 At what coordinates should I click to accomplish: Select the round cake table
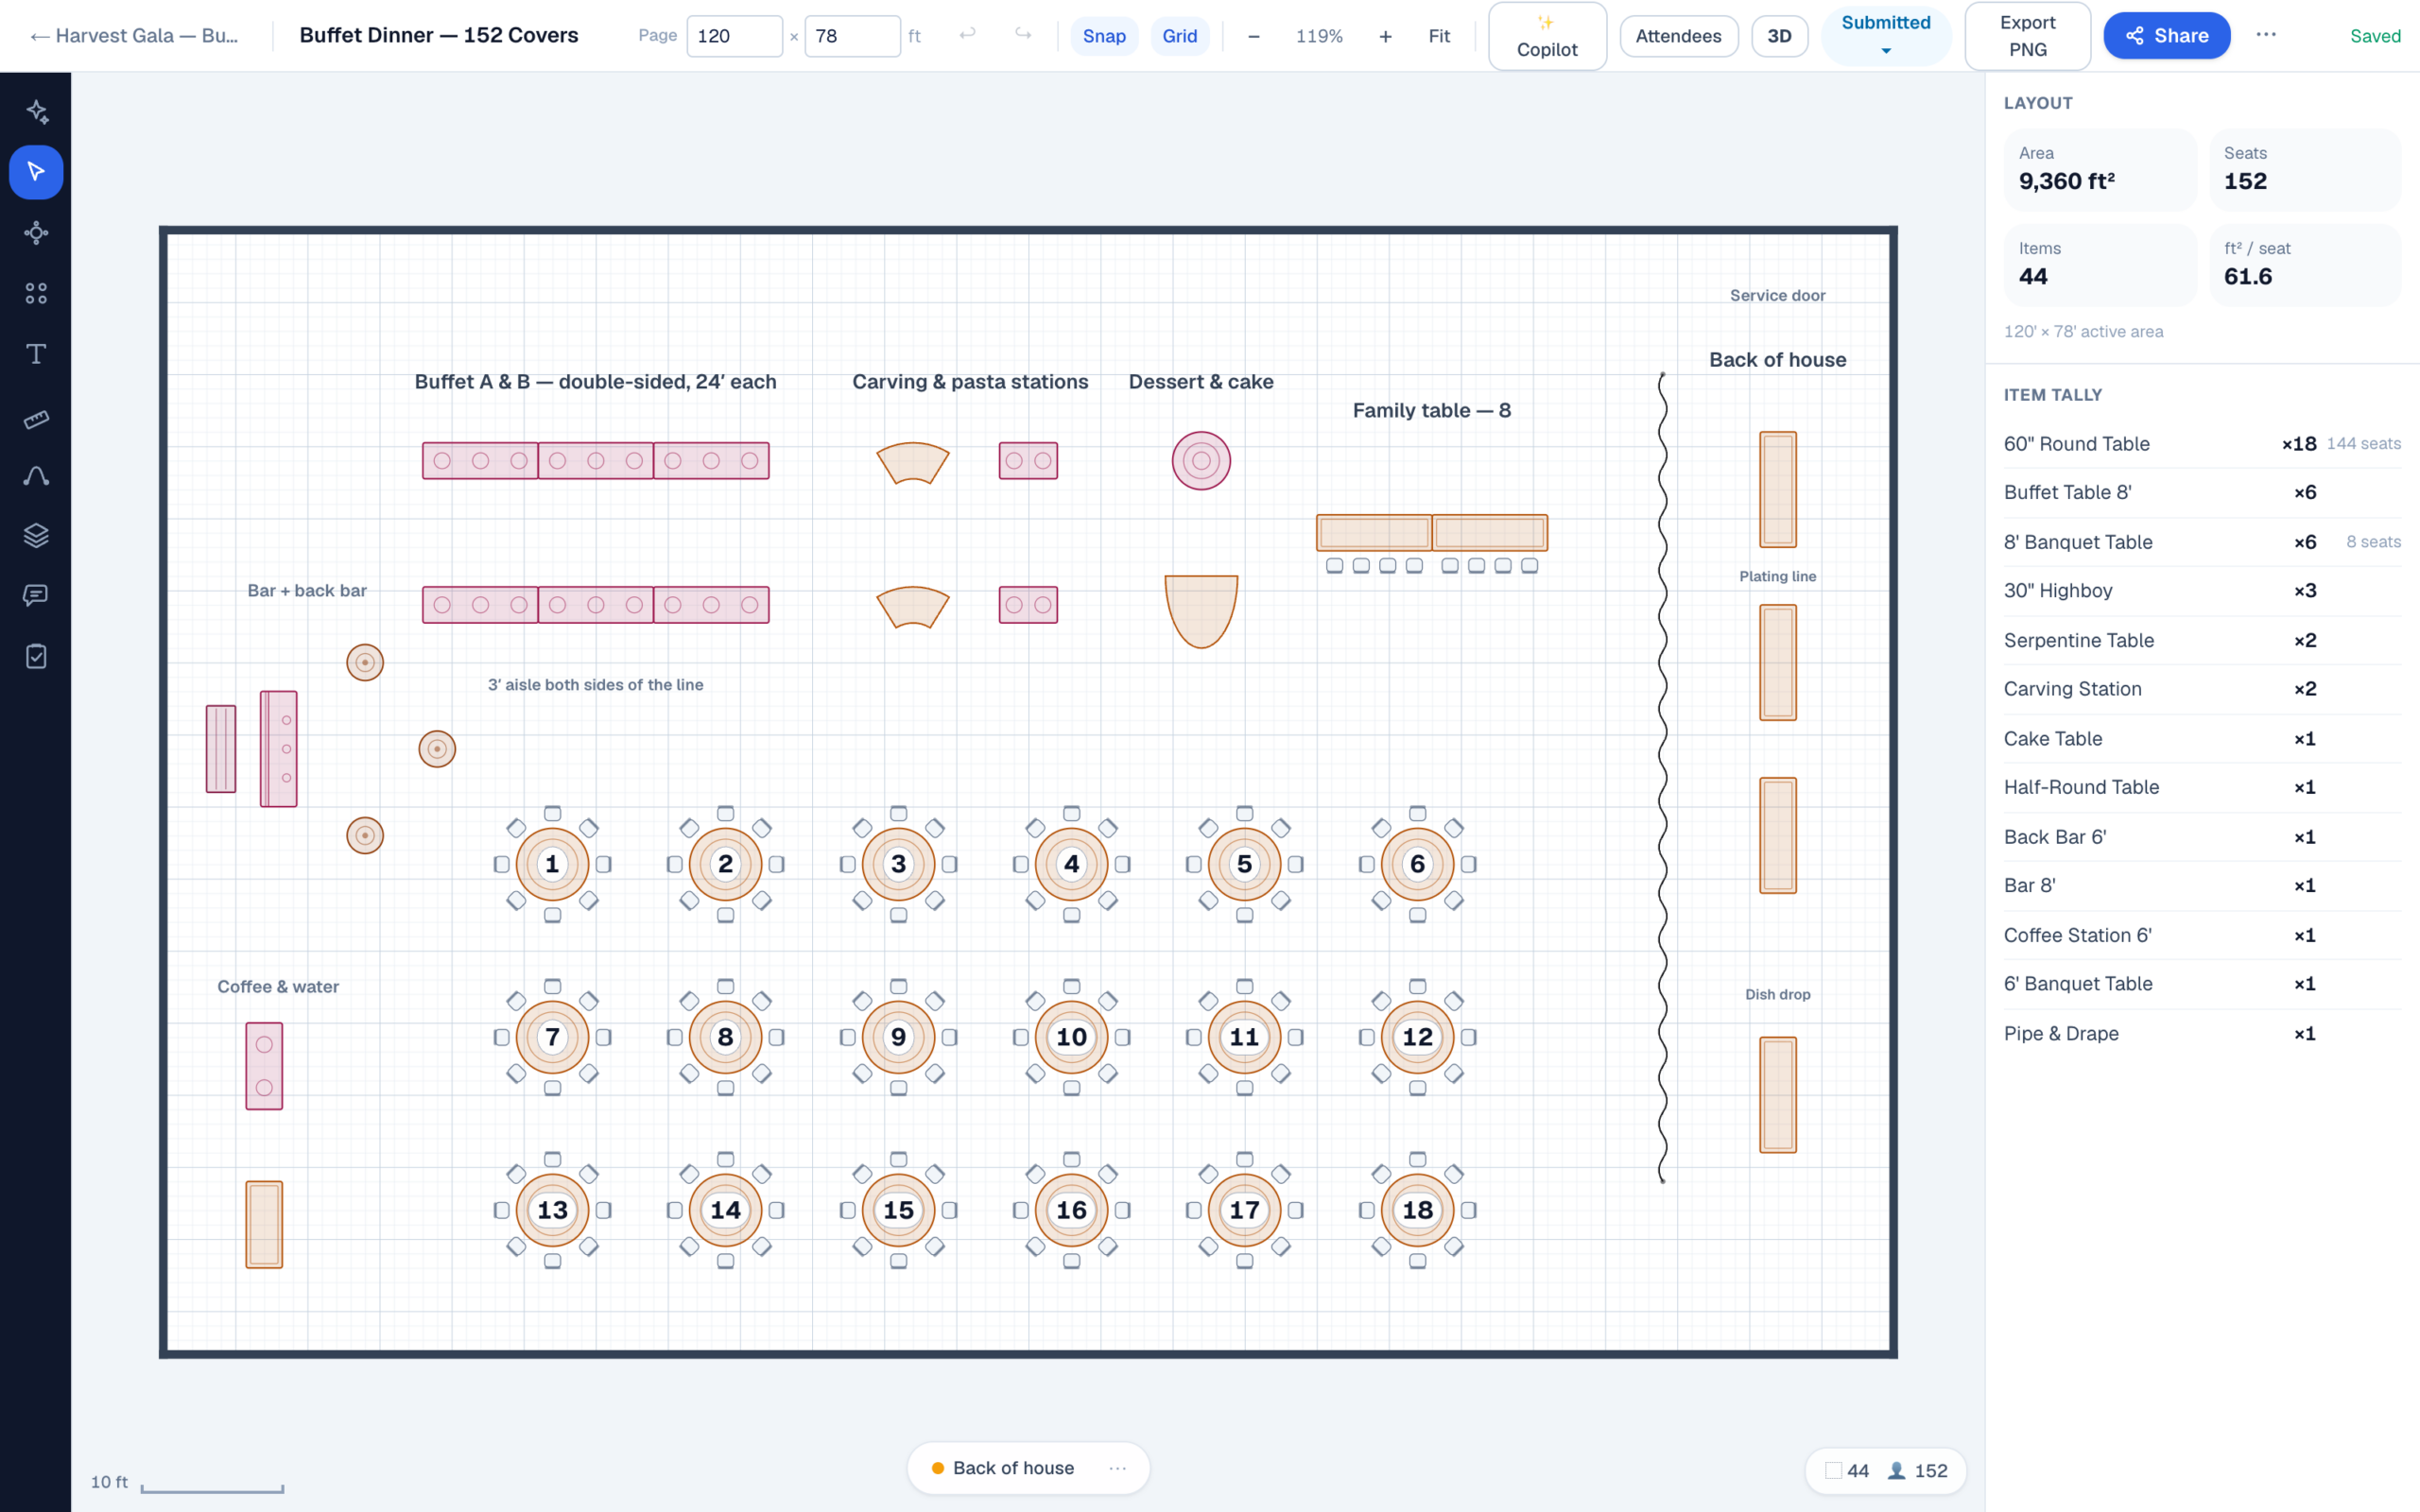tap(1201, 461)
